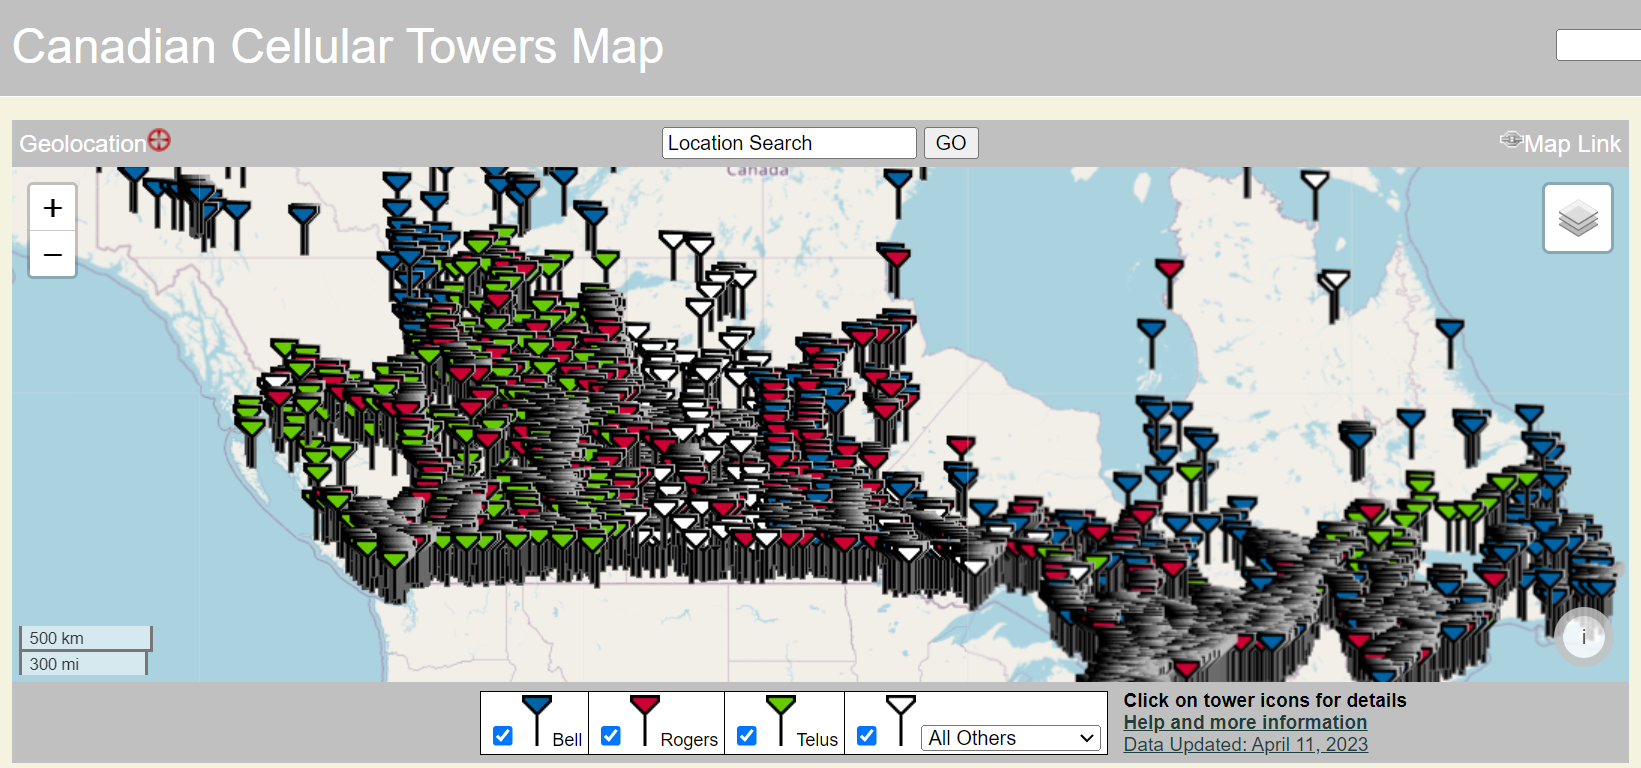The width and height of the screenshot is (1641, 768).
Task: Disable the Telus towers checkbox
Action: tap(747, 736)
